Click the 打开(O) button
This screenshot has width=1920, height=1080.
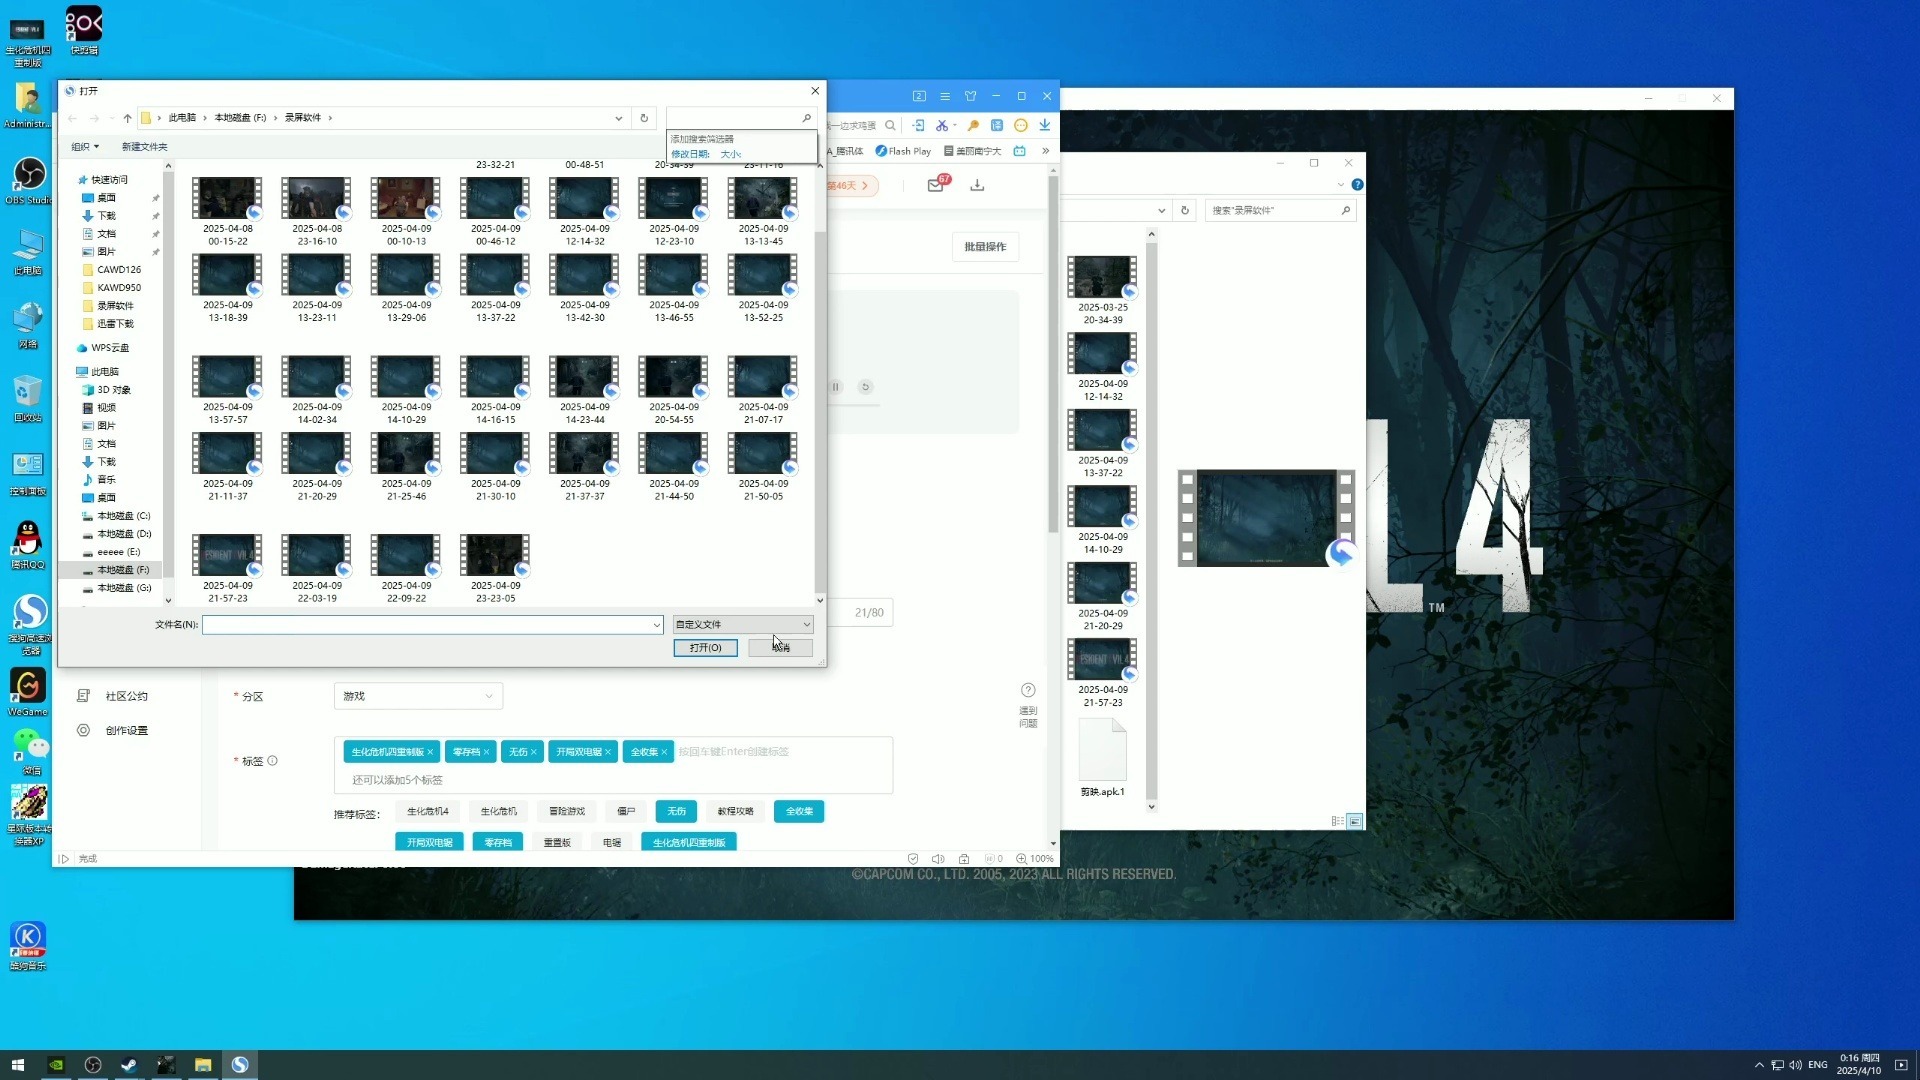(x=705, y=648)
